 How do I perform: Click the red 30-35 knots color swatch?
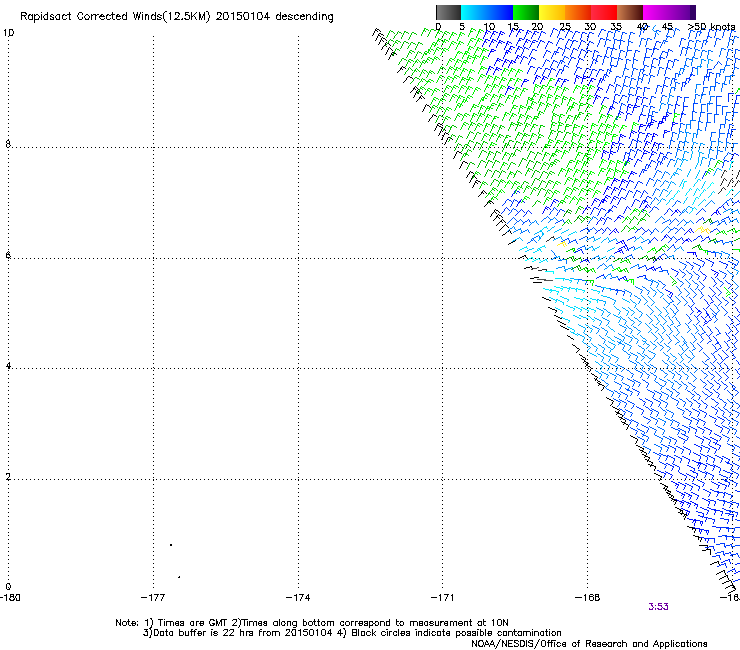tap(604, 12)
